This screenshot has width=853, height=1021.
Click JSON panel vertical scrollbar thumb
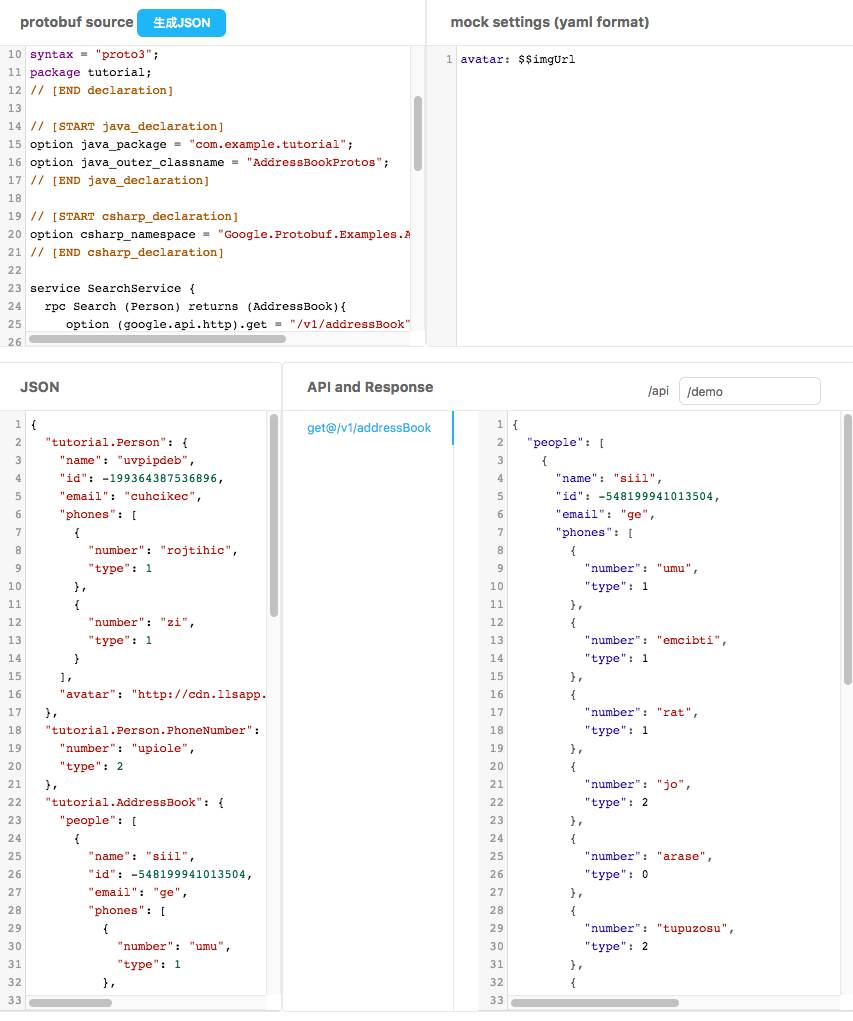(x=274, y=515)
